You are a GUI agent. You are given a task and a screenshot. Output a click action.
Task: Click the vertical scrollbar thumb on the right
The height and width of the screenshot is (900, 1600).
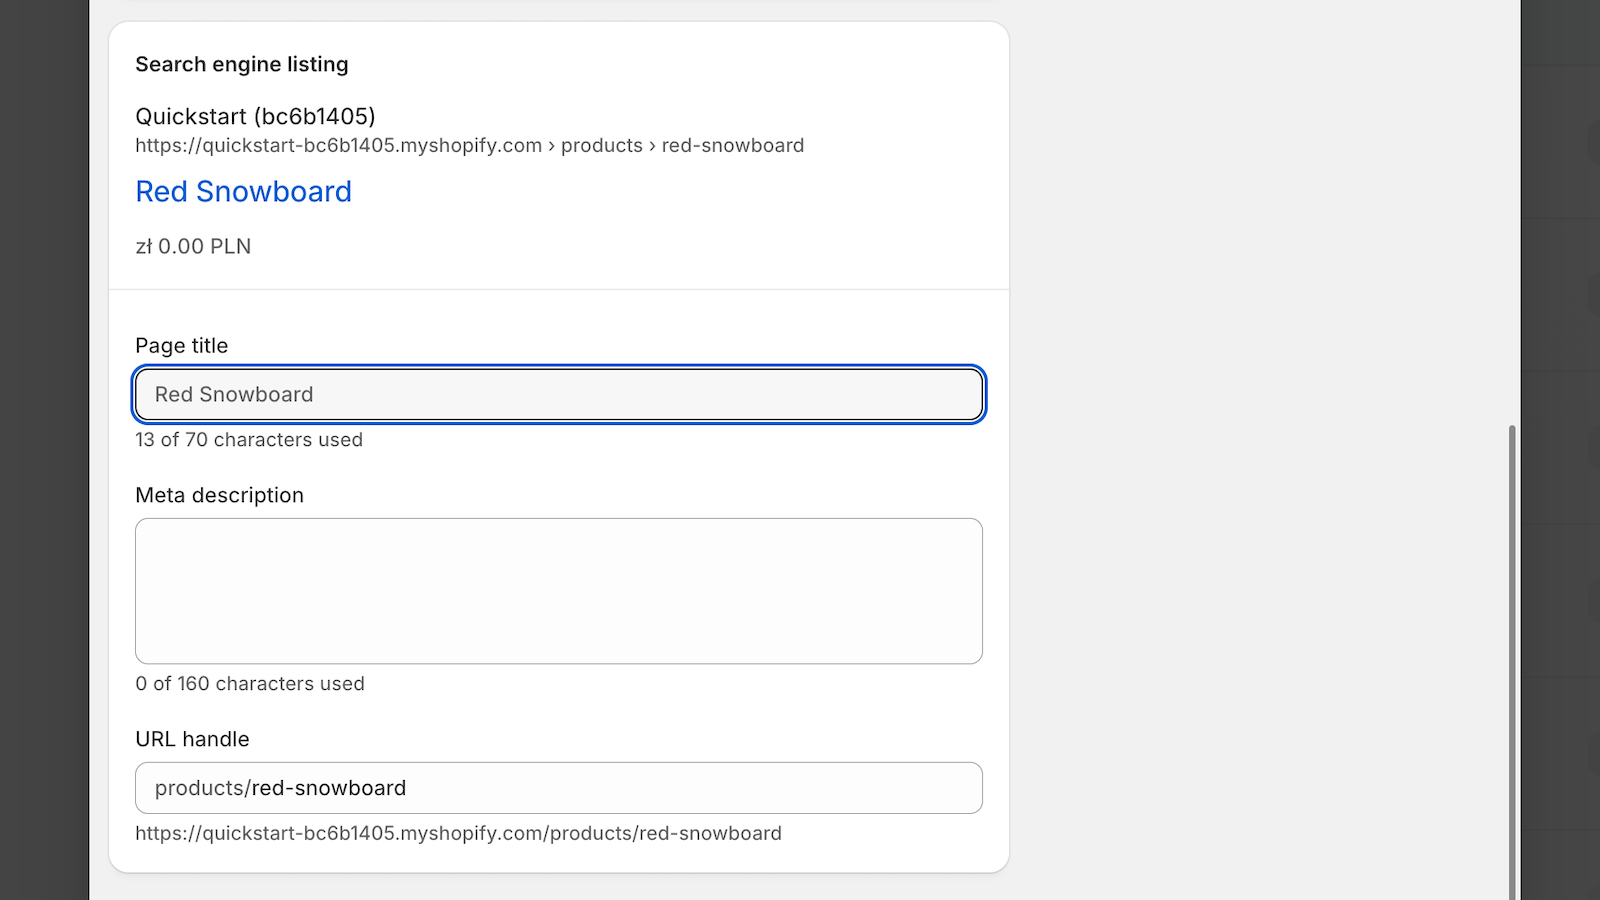tap(1512, 662)
